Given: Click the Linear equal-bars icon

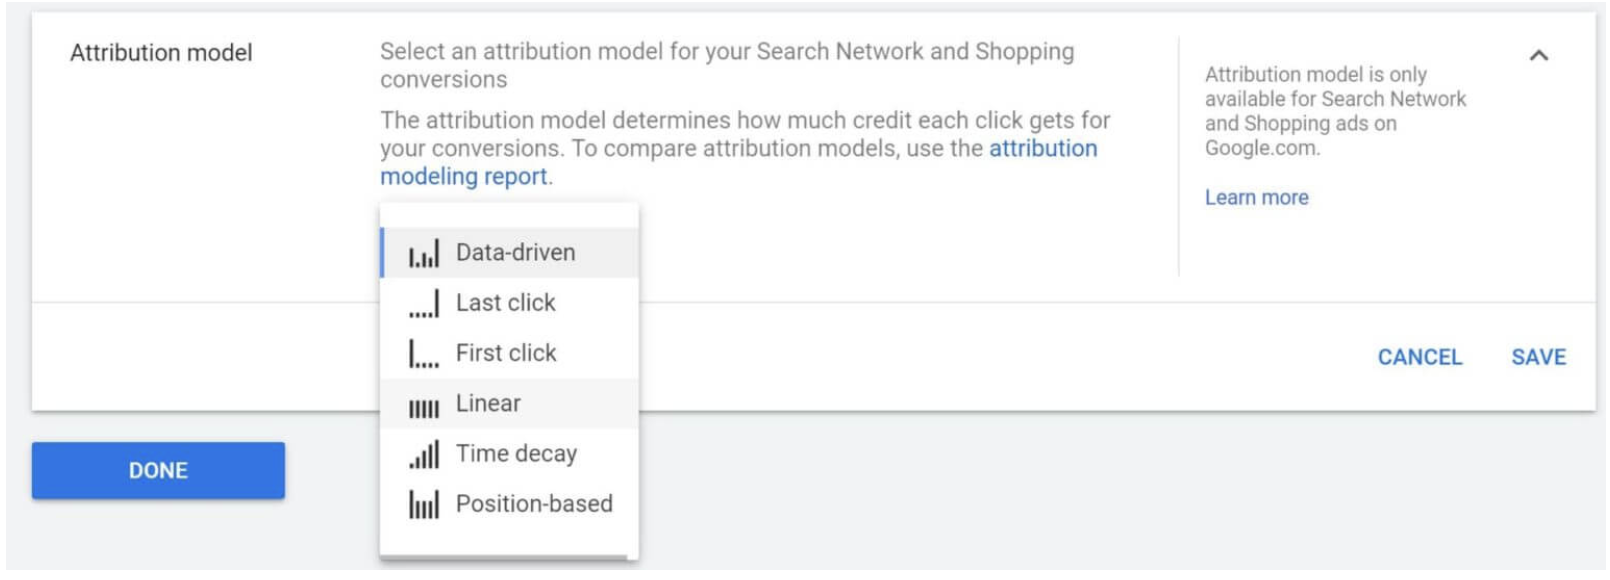Looking at the screenshot, I should point(424,407).
